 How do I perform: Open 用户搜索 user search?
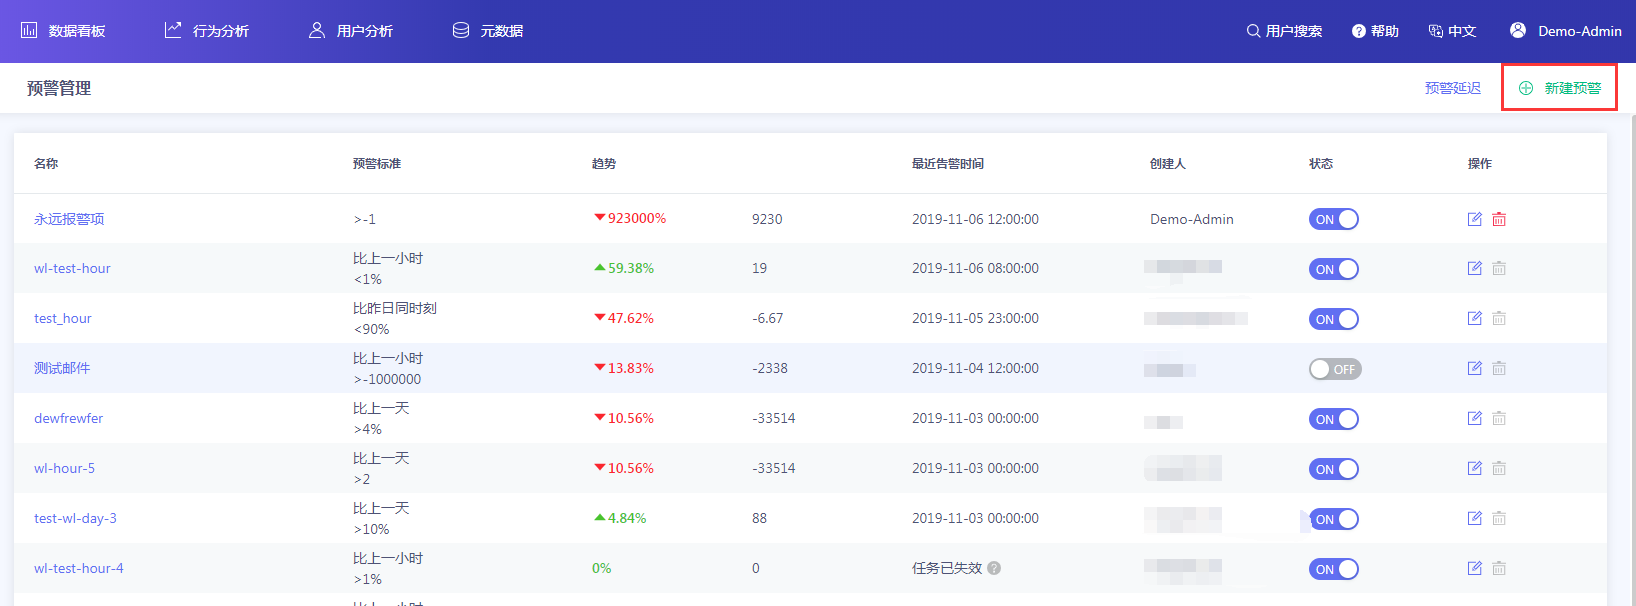1284,31
